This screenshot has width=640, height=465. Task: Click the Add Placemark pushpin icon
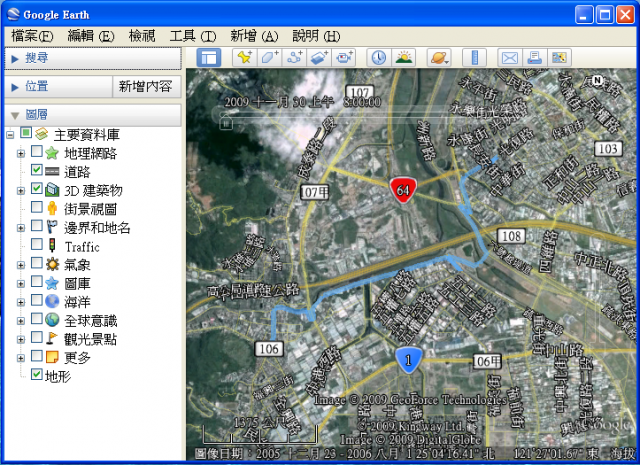click(x=244, y=58)
